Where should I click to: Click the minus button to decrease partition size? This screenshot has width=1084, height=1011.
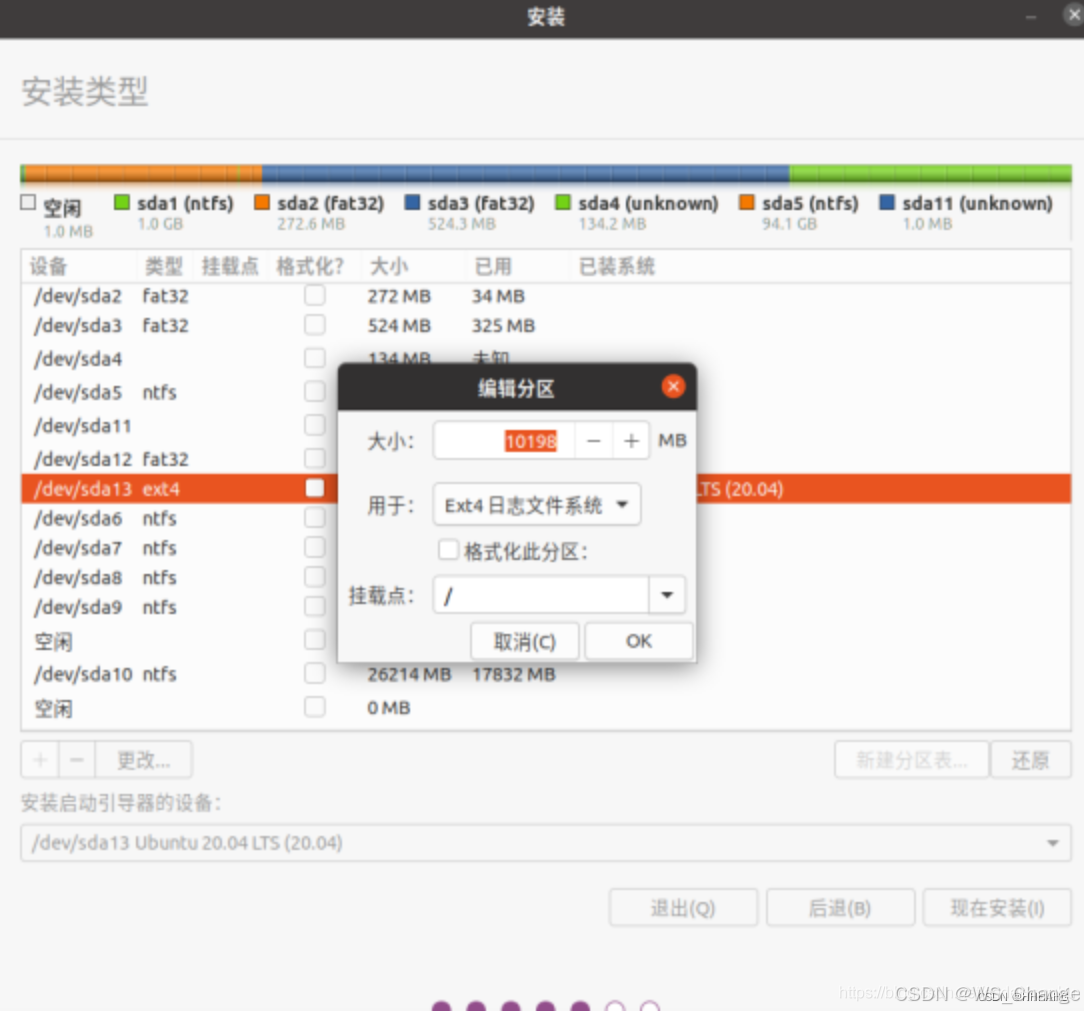[593, 440]
